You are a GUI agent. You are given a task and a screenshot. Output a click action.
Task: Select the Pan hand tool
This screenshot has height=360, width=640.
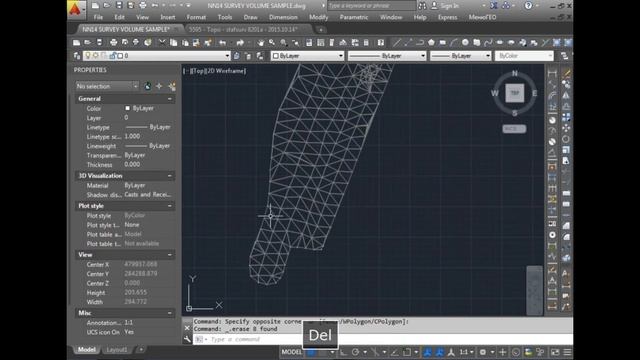click(x=261, y=42)
